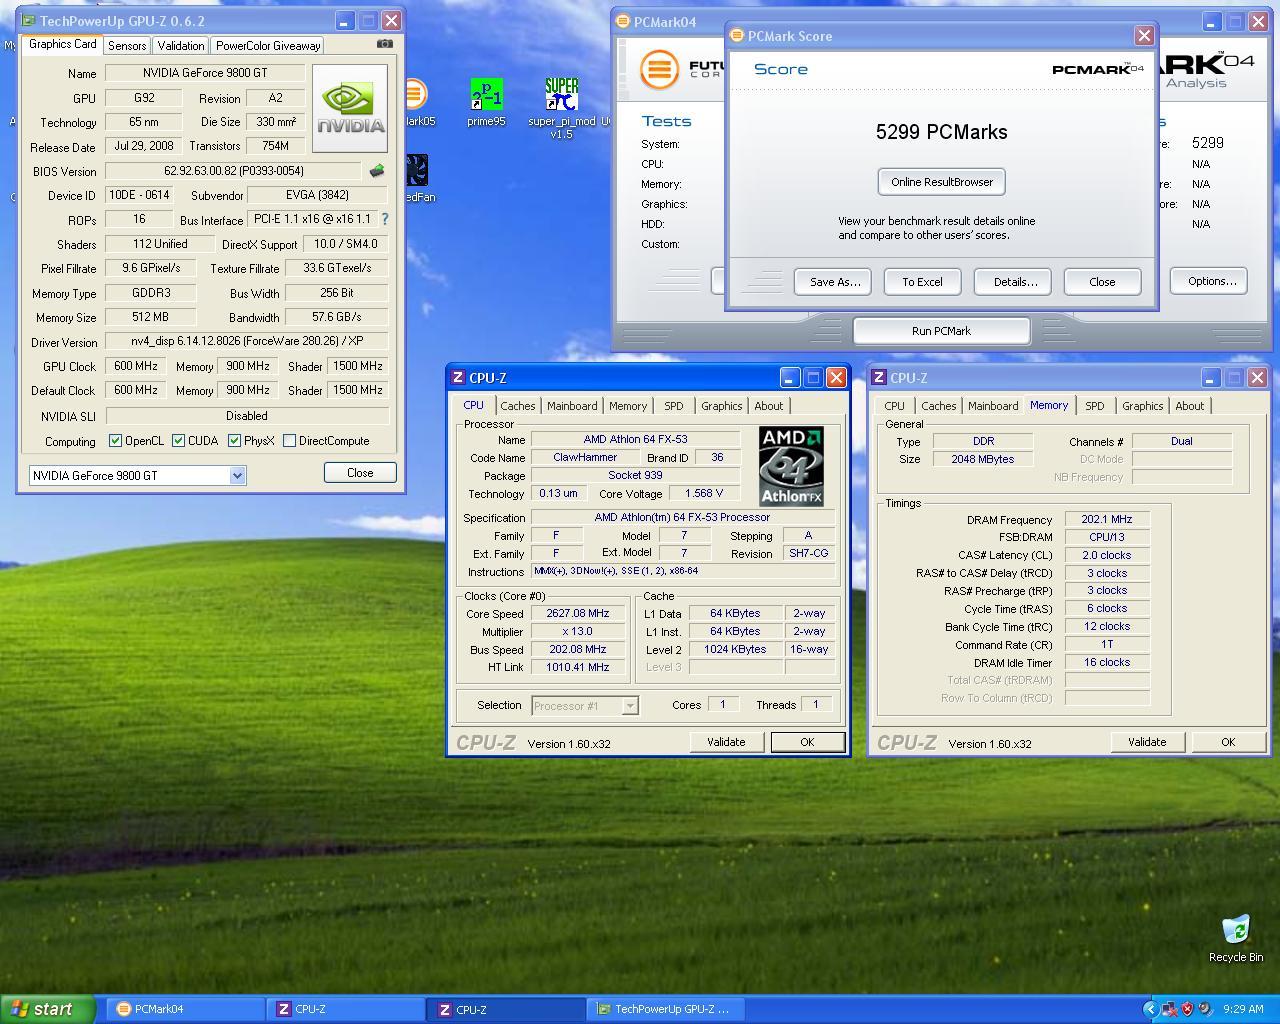The width and height of the screenshot is (1280, 1024).
Task: Click the taskbar clock showing 9:29 AM
Action: [x=1243, y=1010]
